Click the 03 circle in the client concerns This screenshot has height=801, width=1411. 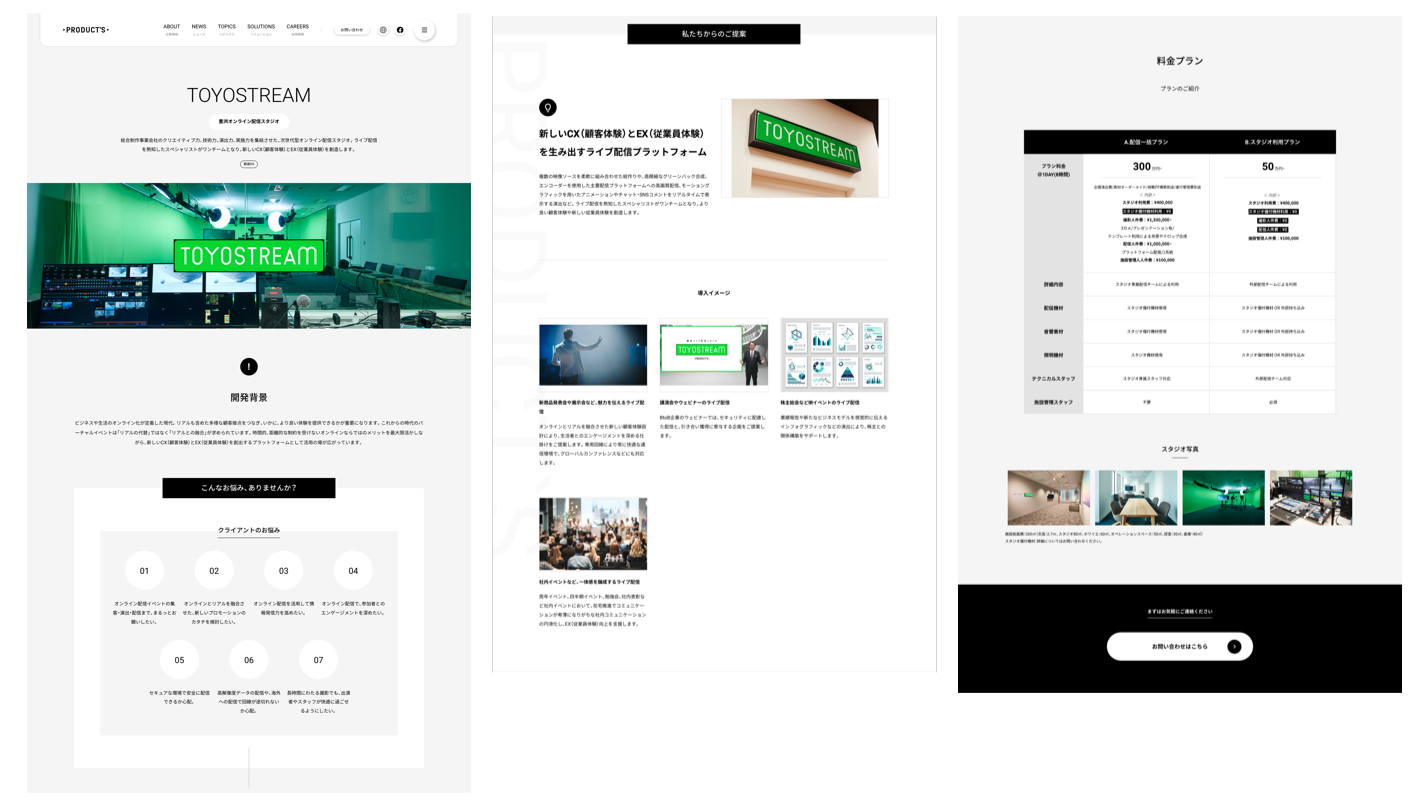pos(283,571)
